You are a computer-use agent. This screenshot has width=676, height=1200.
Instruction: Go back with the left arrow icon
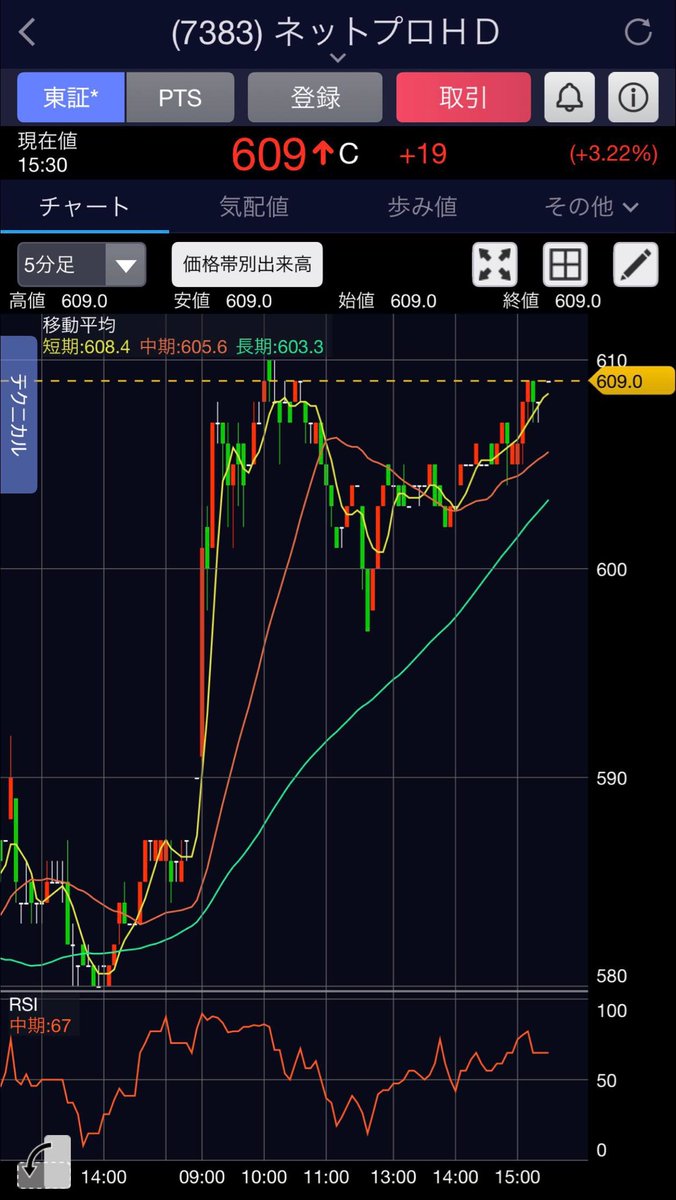tap(27, 32)
